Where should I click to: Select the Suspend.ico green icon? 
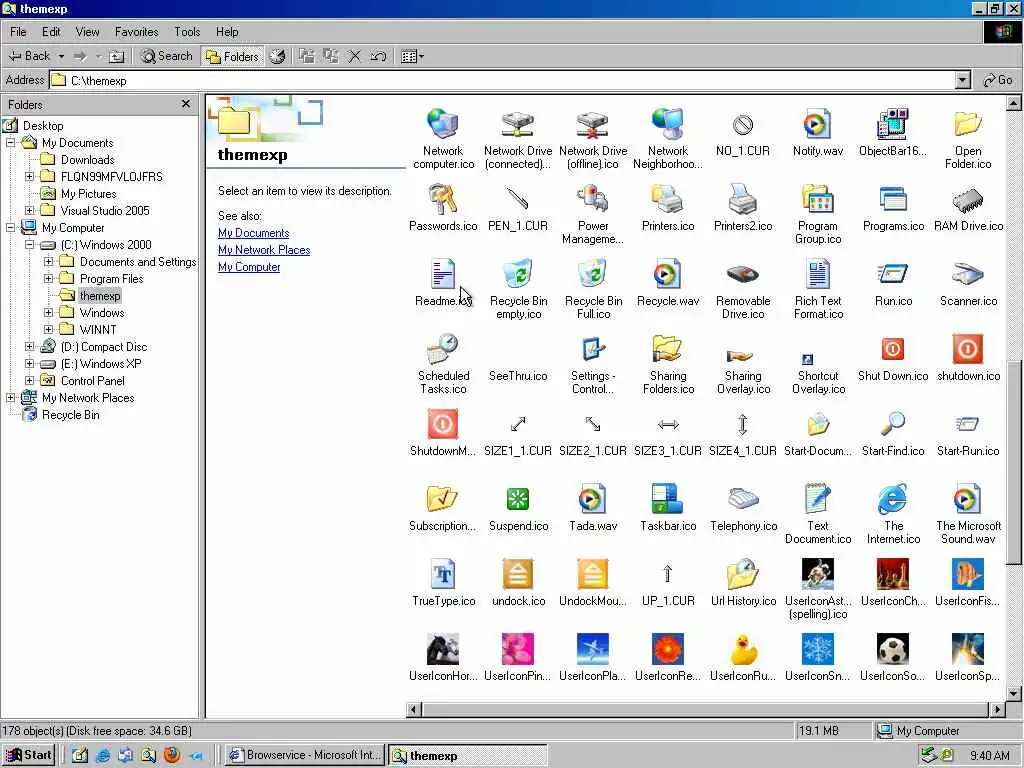click(519, 499)
